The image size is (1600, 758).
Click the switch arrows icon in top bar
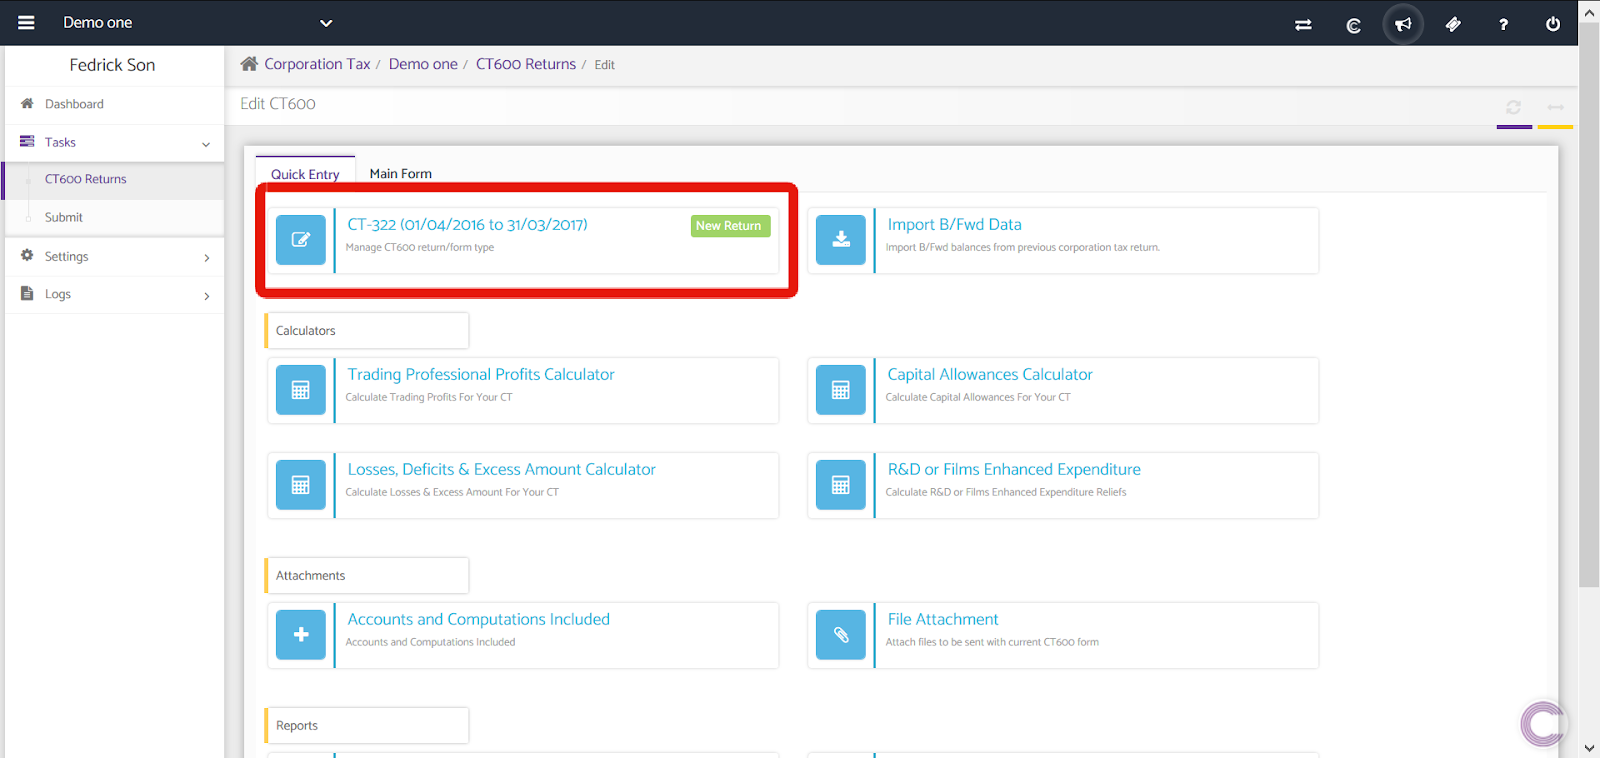point(1303,24)
